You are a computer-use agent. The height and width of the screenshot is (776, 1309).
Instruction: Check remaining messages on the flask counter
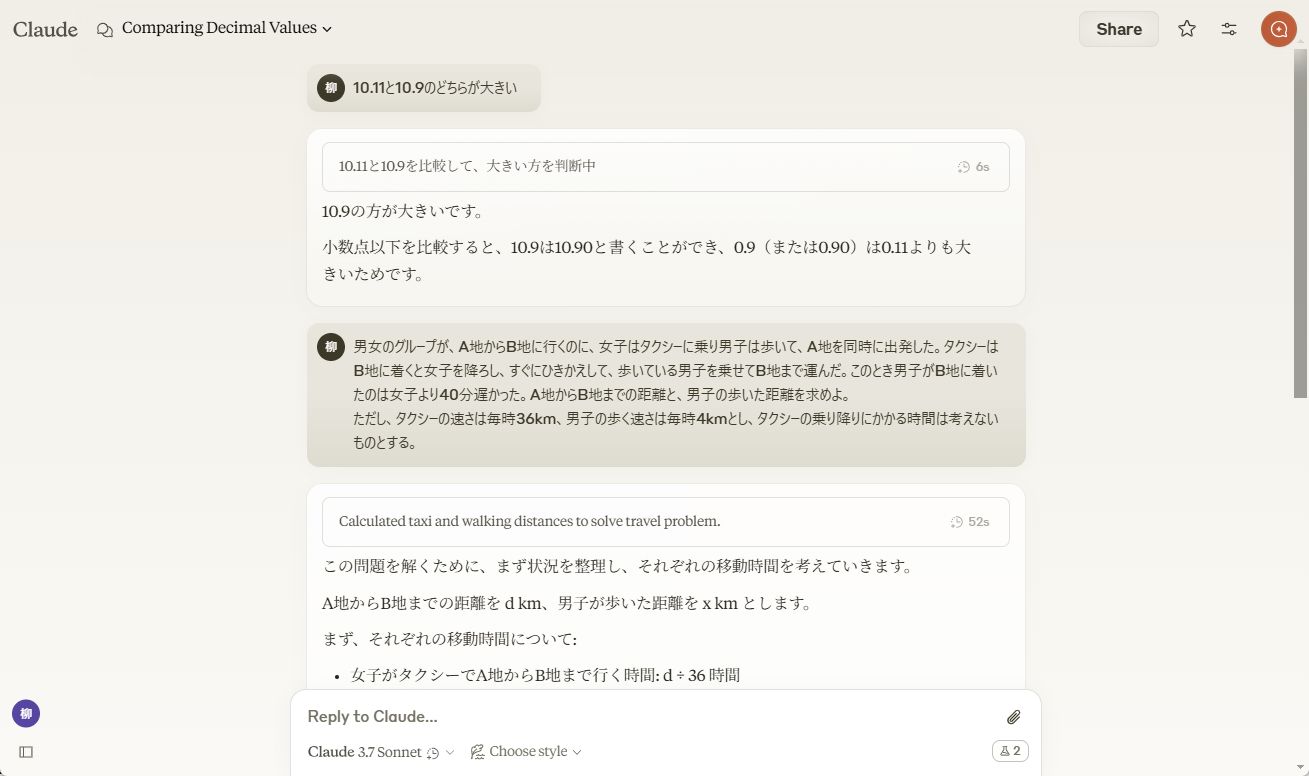(1008, 750)
